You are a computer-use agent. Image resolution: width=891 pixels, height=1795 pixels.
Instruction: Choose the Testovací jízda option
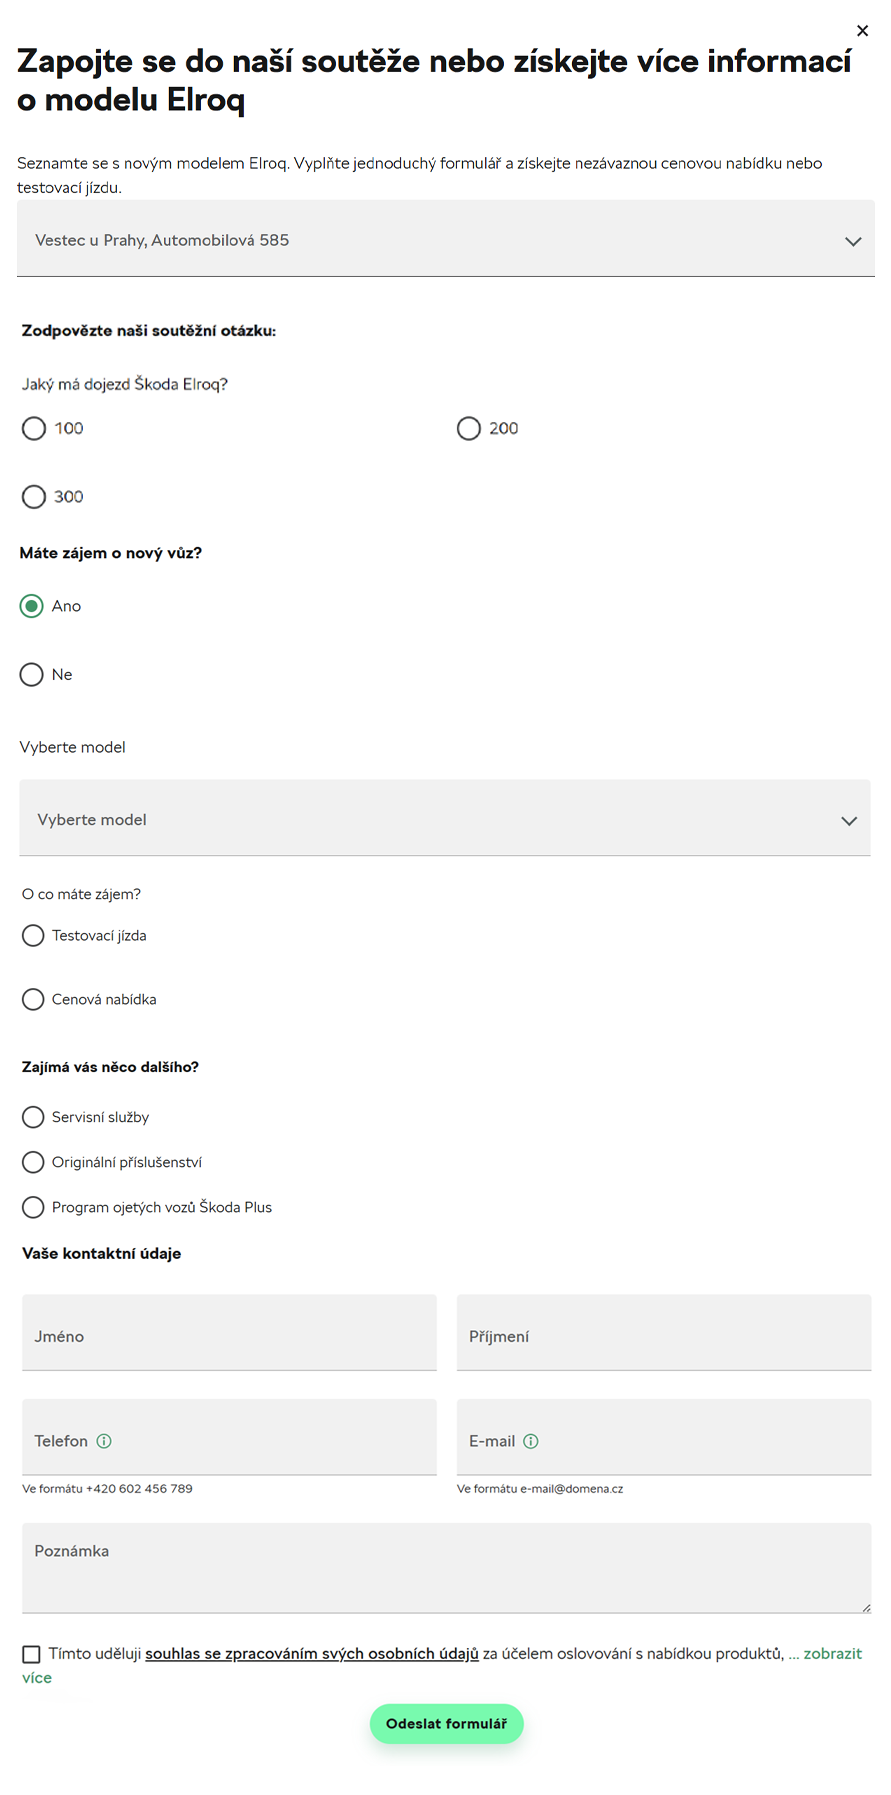tap(33, 935)
